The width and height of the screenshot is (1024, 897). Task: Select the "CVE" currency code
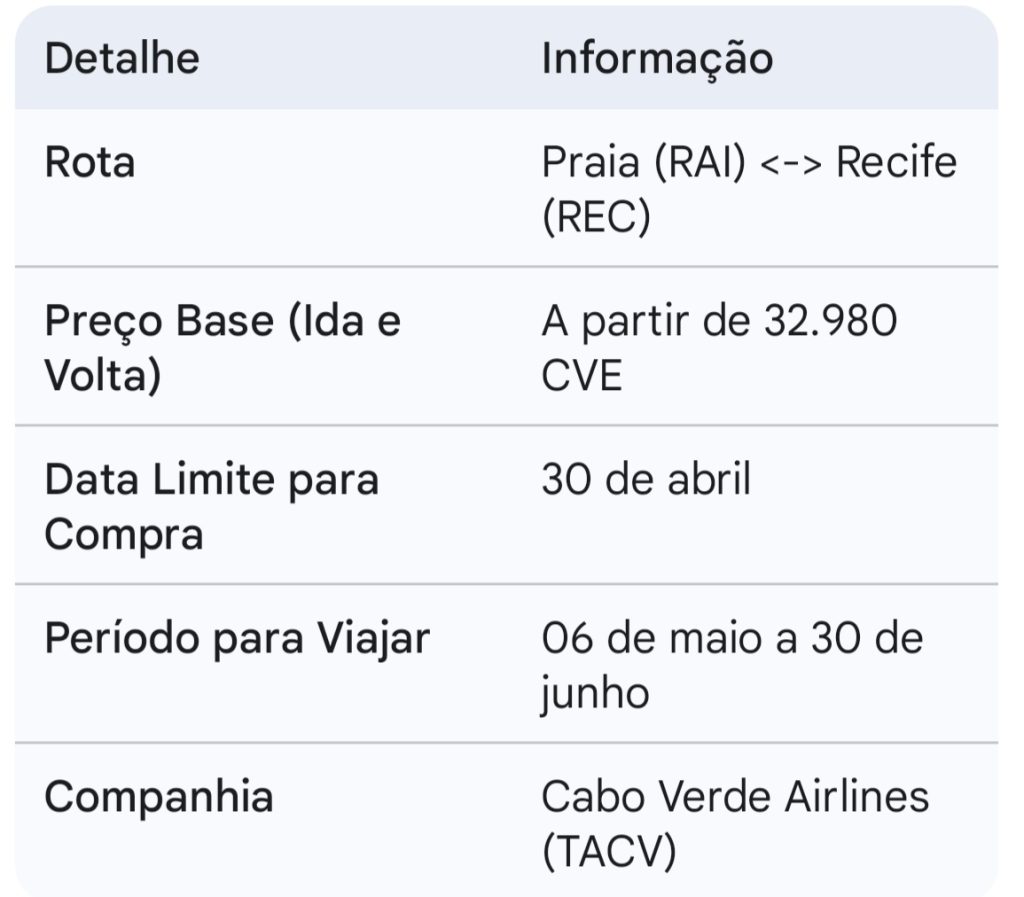tap(582, 377)
